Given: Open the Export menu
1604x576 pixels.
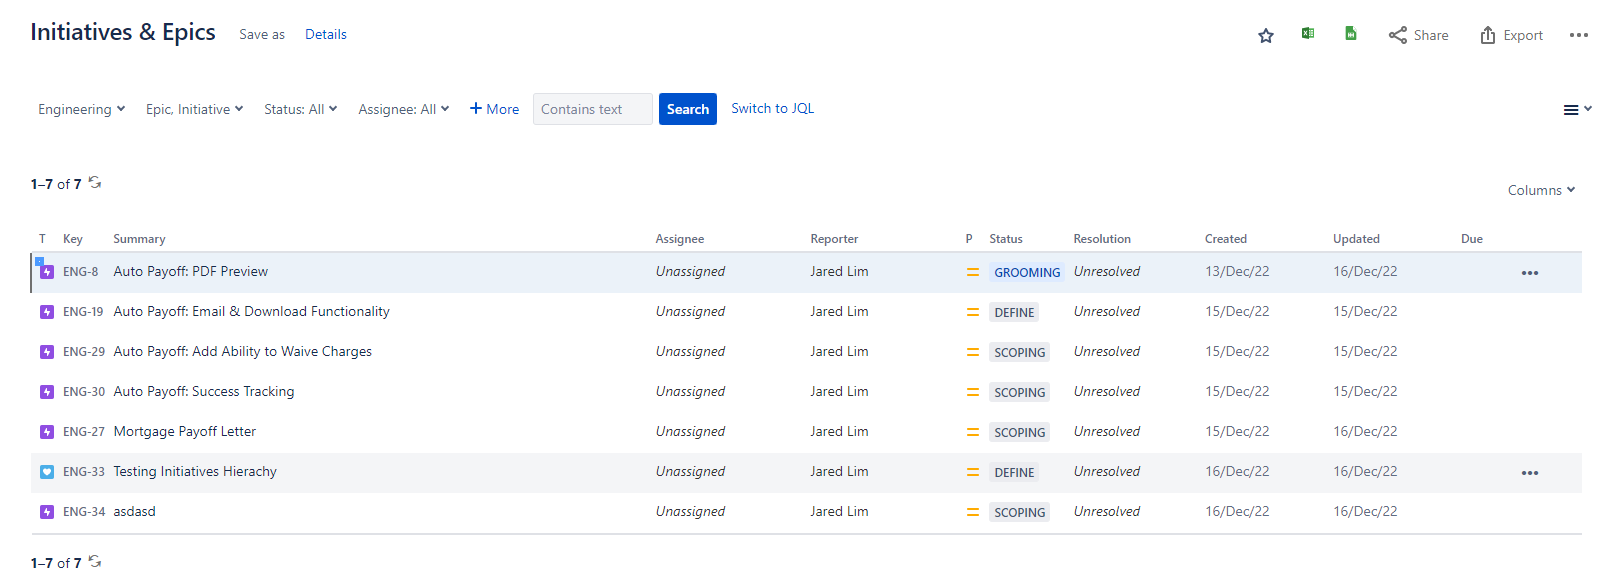Looking at the screenshot, I should coord(1511,35).
